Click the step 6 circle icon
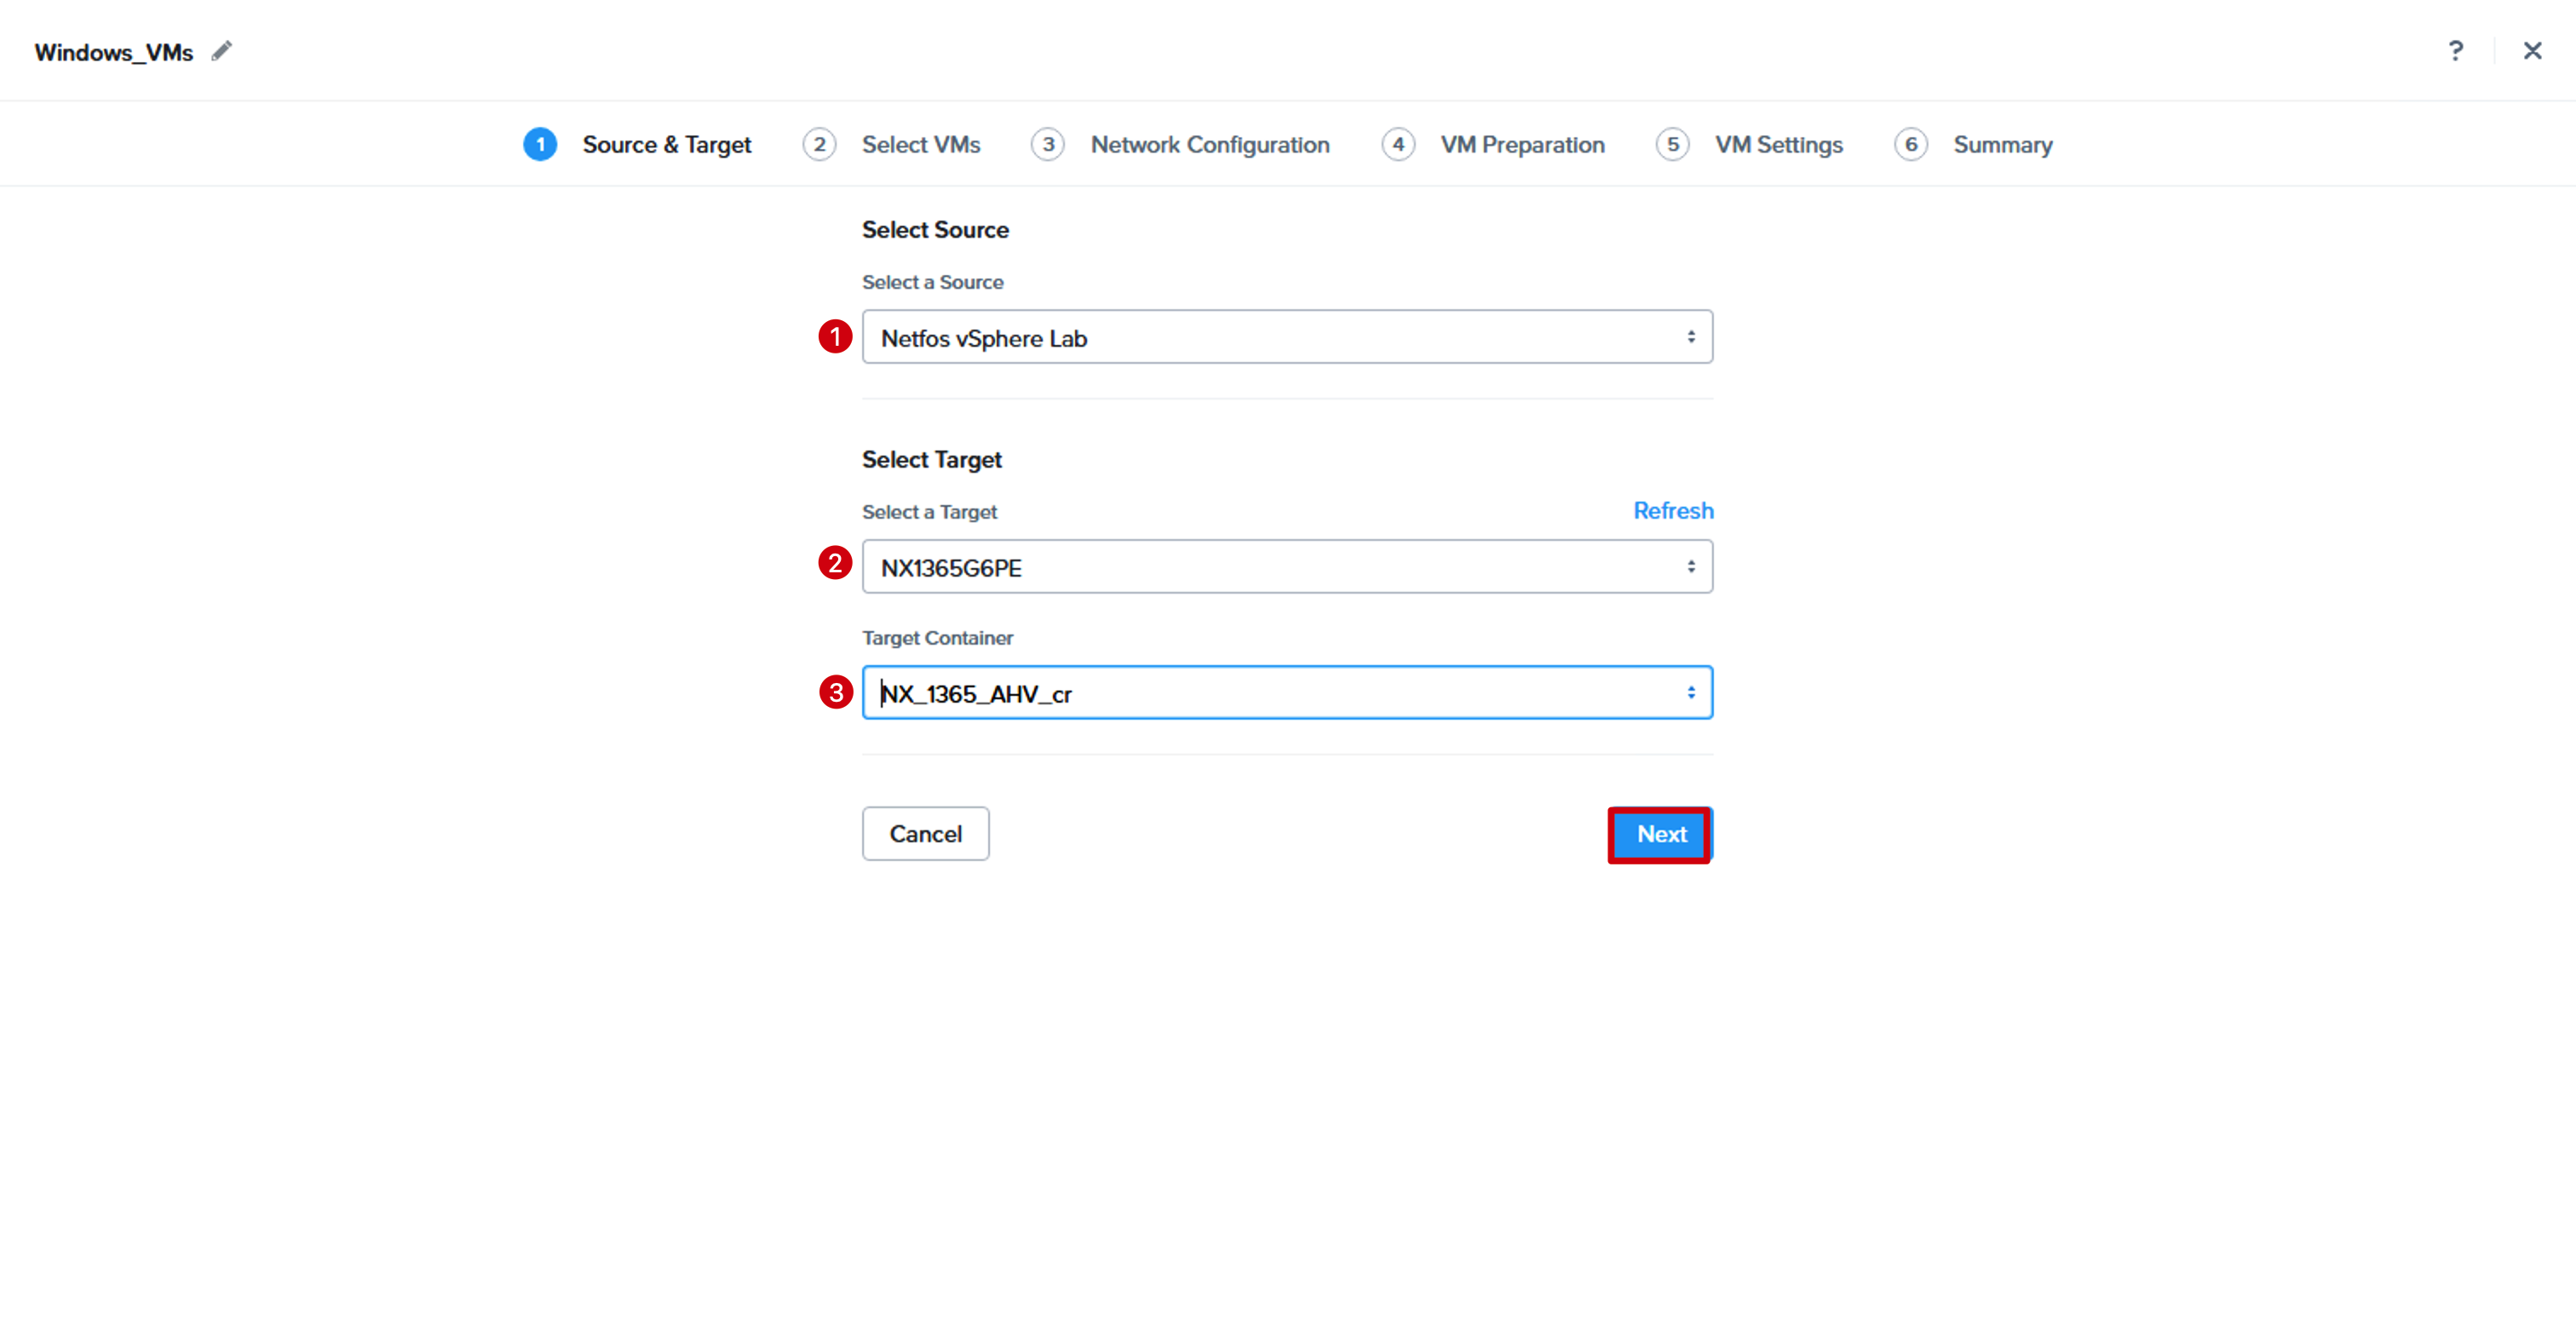This screenshot has height=1332, width=2576. coord(1911,145)
